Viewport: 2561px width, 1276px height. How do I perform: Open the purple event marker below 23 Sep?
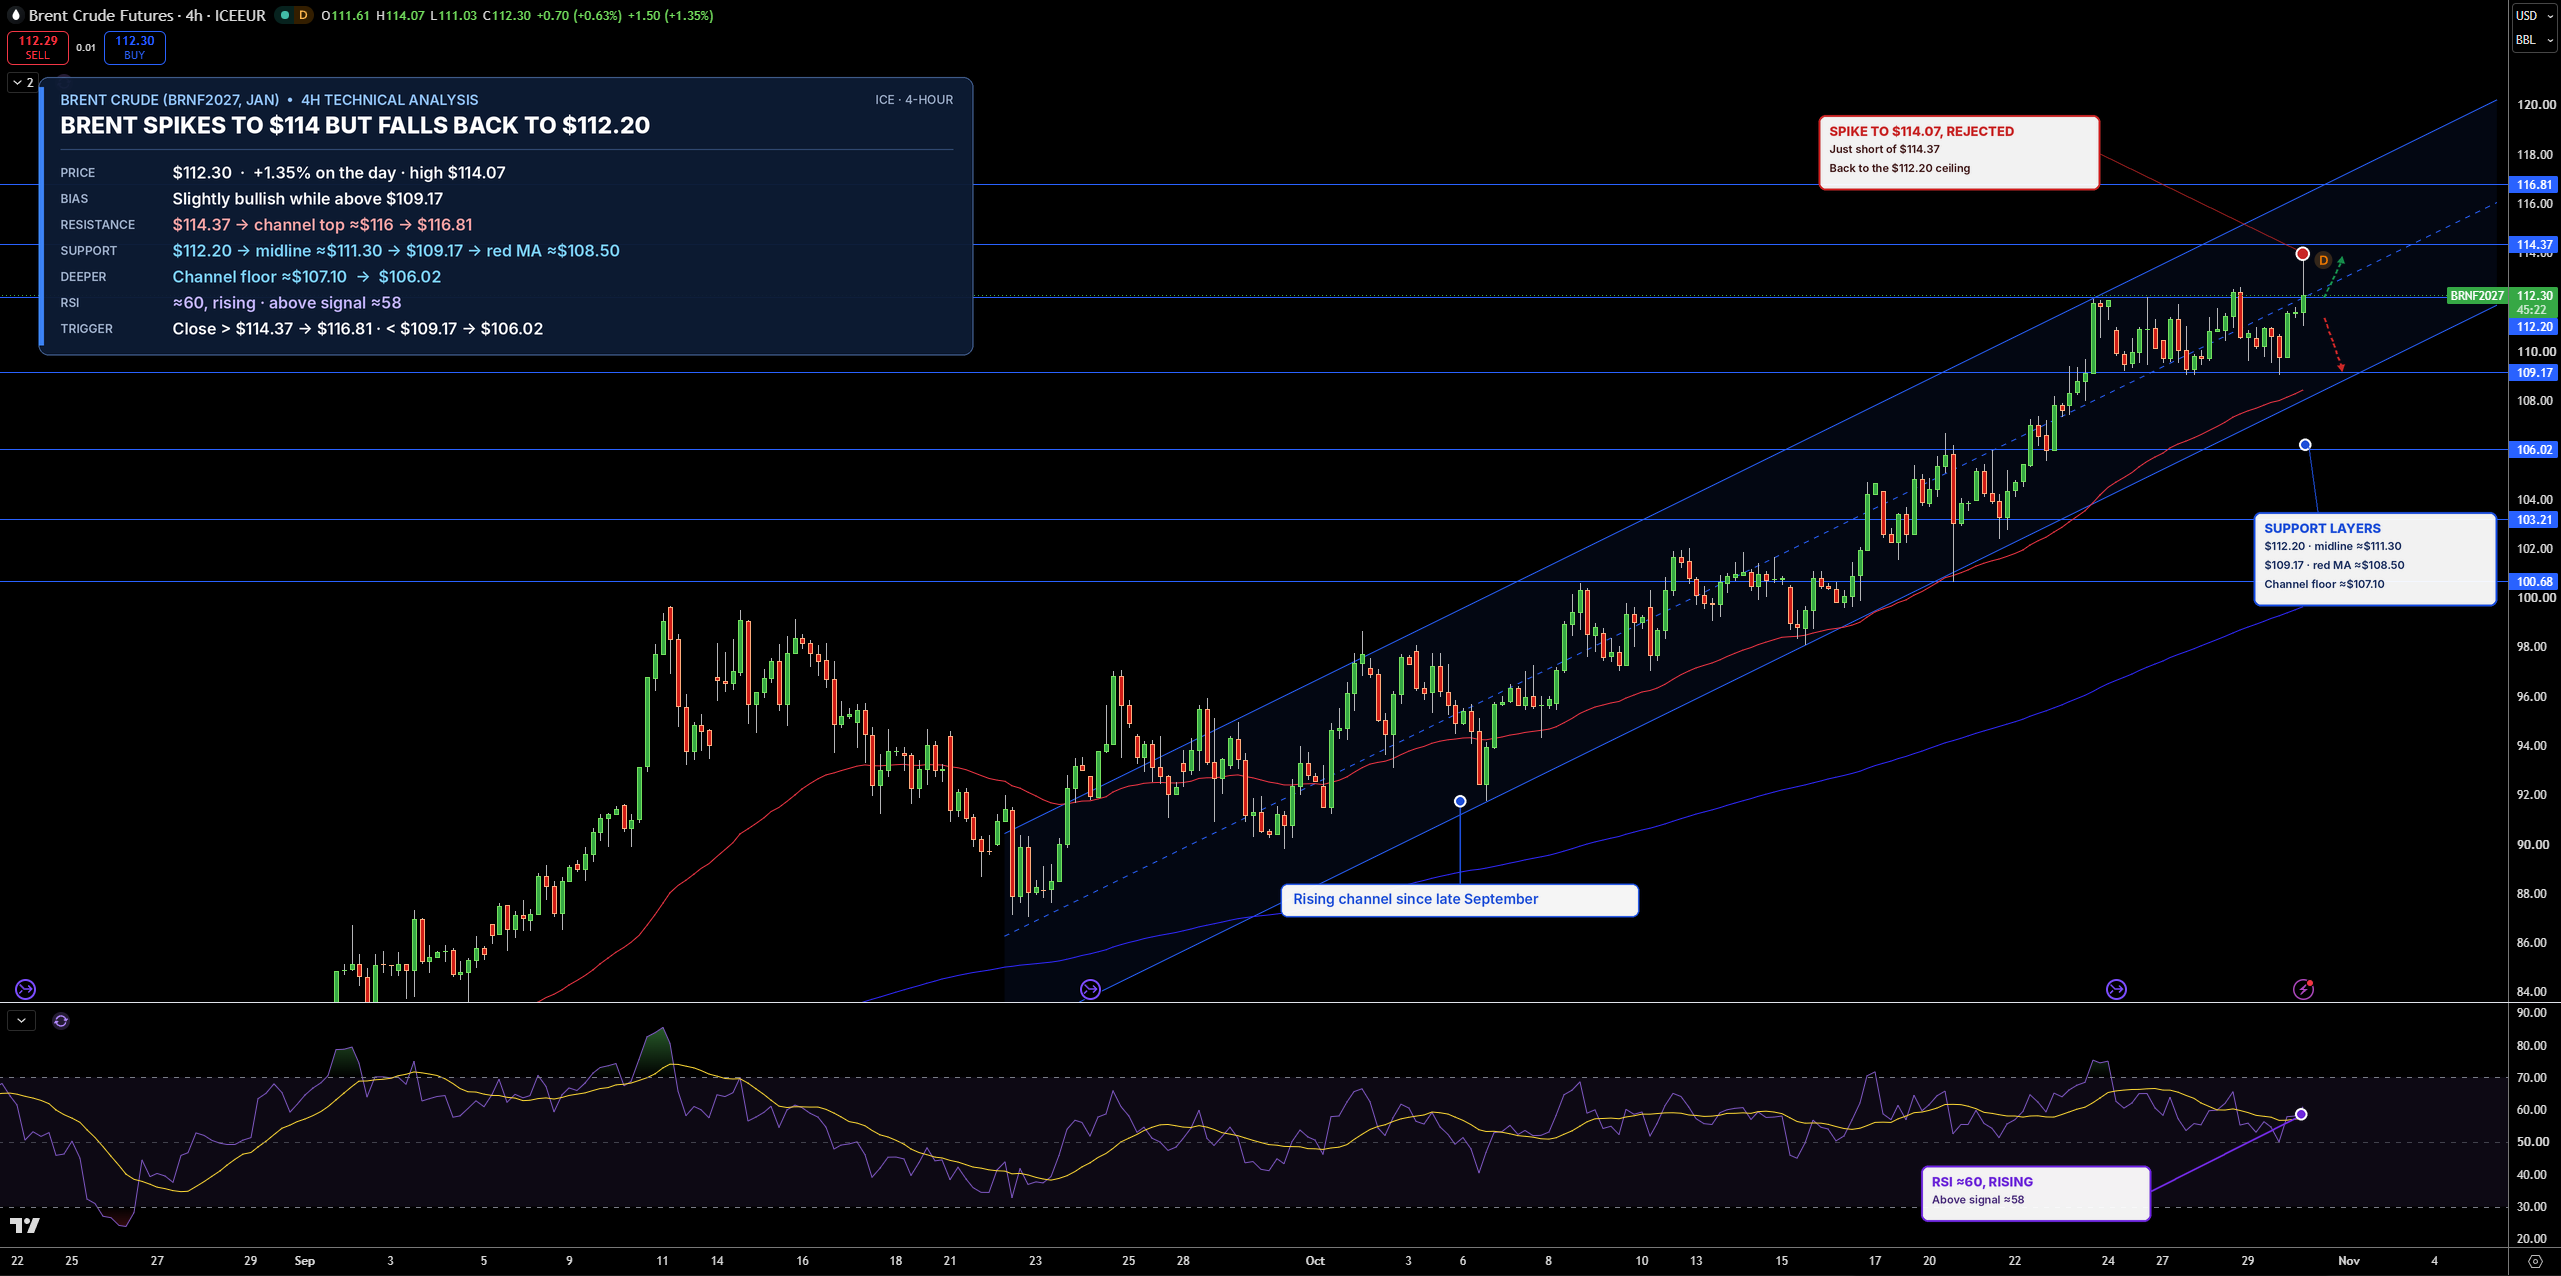click(1090, 989)
